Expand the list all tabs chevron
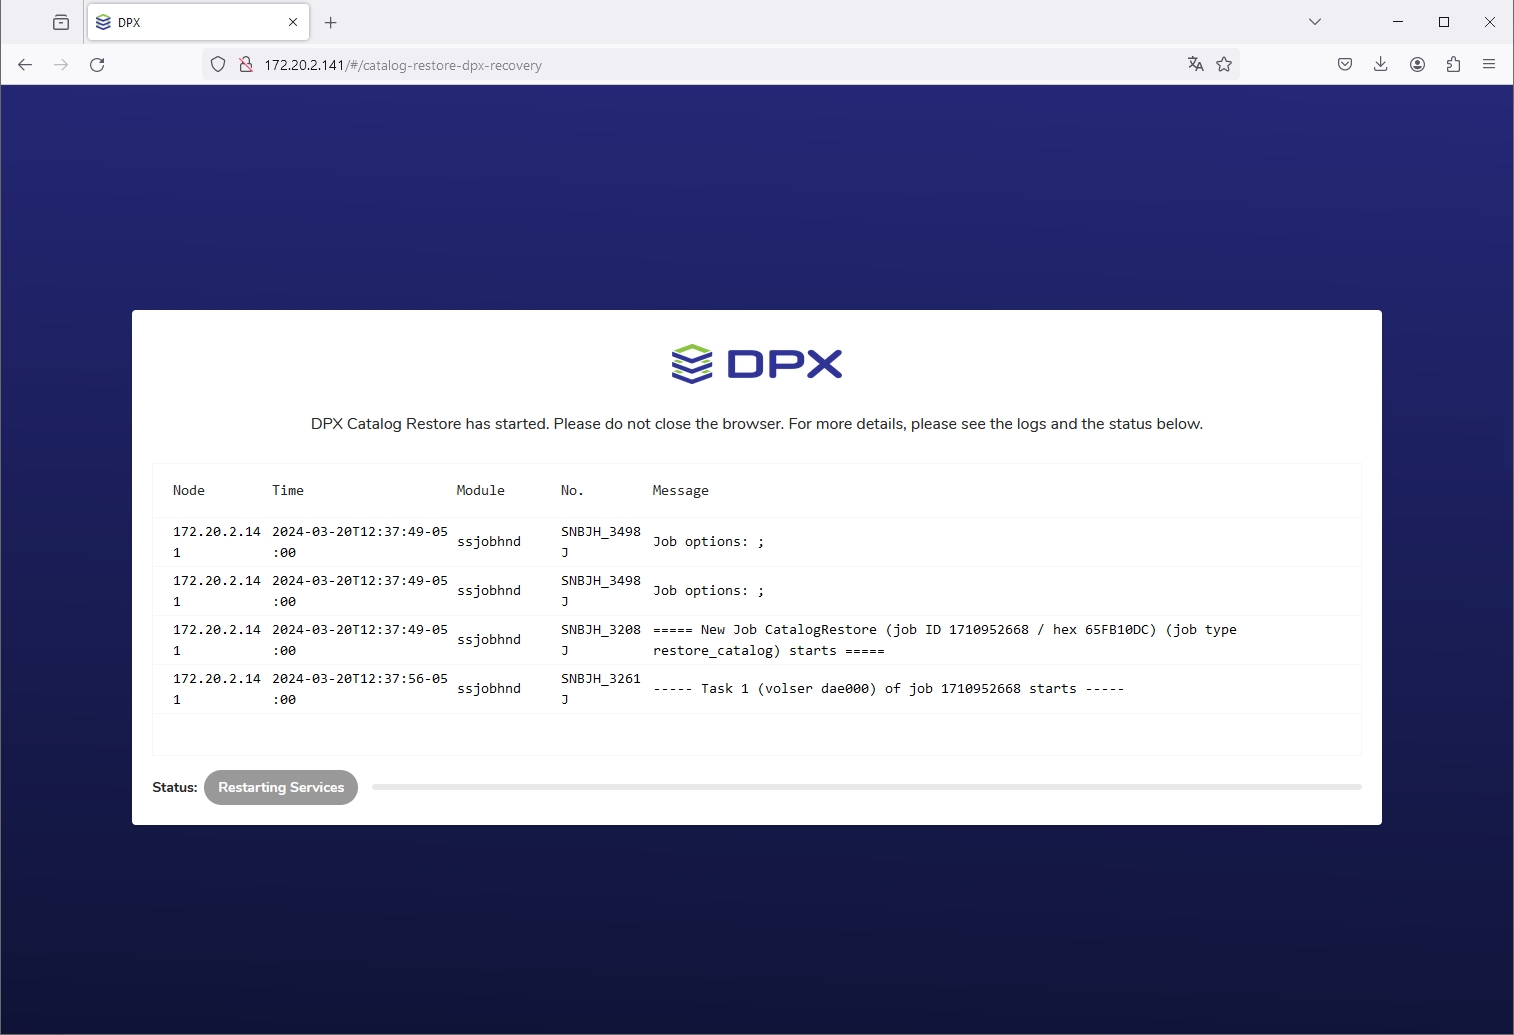The height and width of the screenshot is (1035, 1514). [x=1315, y=22]
